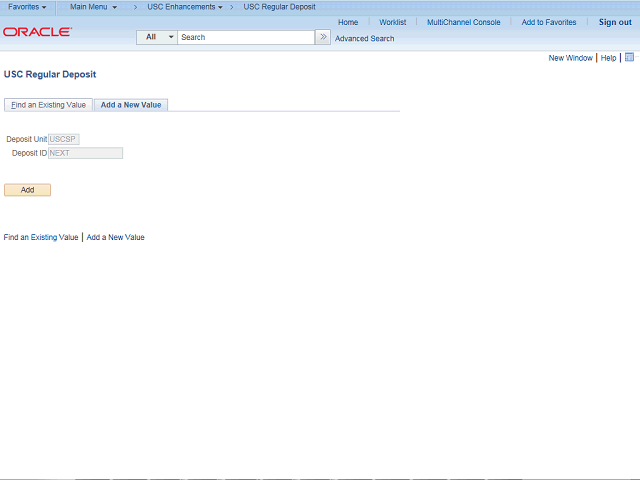Click the Deposit Unit label
This screenshot has height=480, width=640.
click(x=27, y=139)
